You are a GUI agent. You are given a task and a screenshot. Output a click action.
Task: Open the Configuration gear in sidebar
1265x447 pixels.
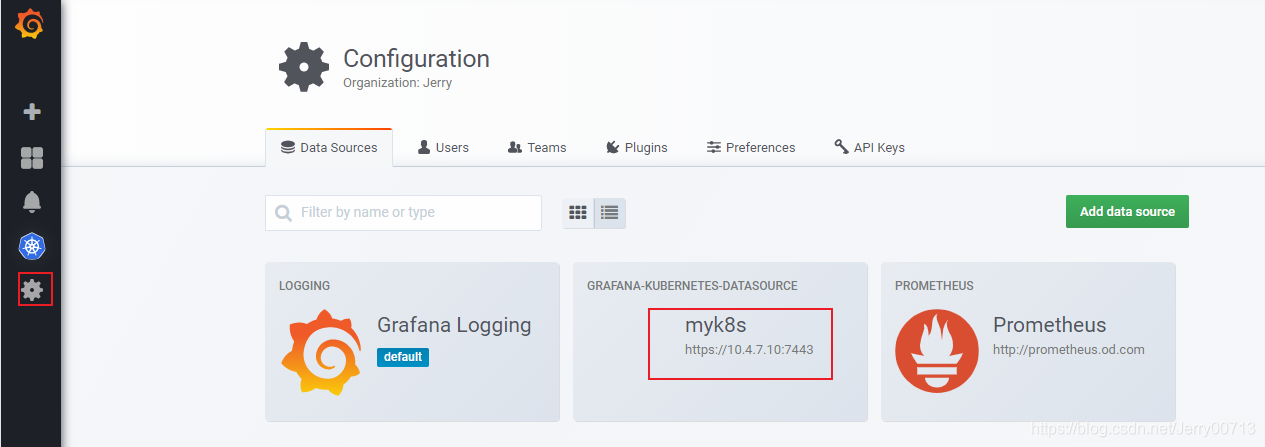click(x=32, y=290)
